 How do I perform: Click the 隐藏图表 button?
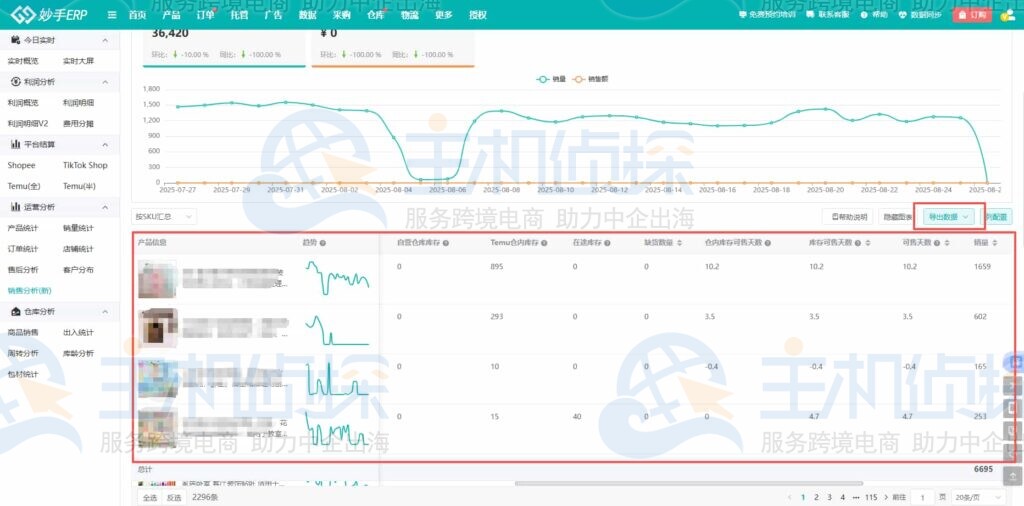coord(897,216)
